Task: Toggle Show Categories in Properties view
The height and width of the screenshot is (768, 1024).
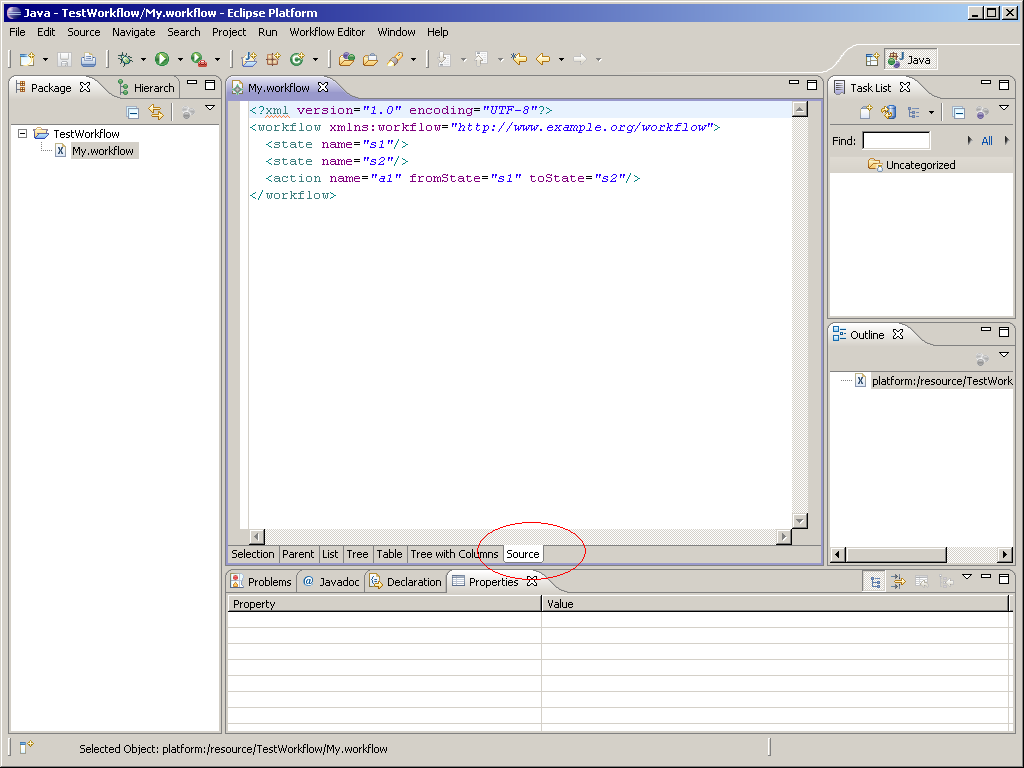Action: [x=875, y=582]
